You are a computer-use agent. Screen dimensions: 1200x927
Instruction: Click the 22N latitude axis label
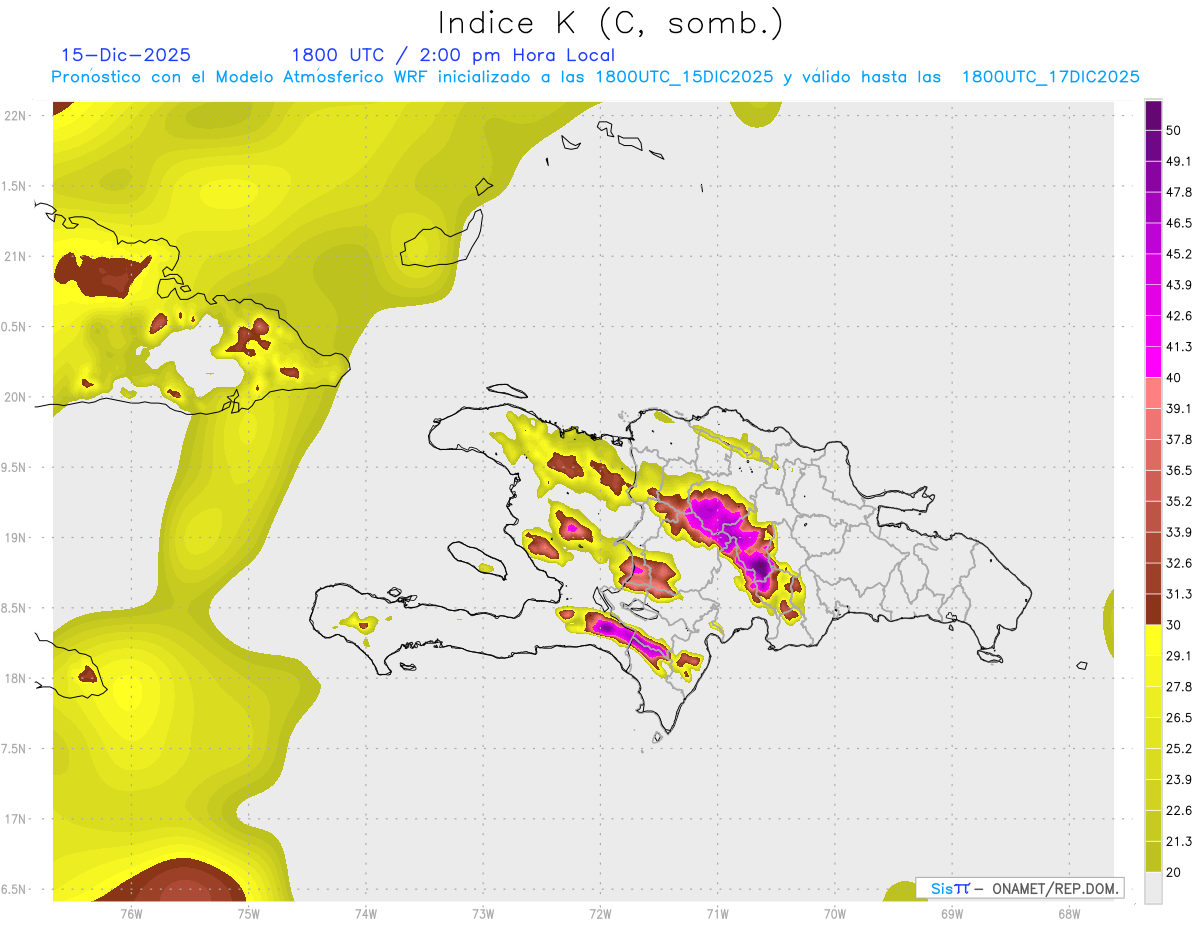coord(15,115)
